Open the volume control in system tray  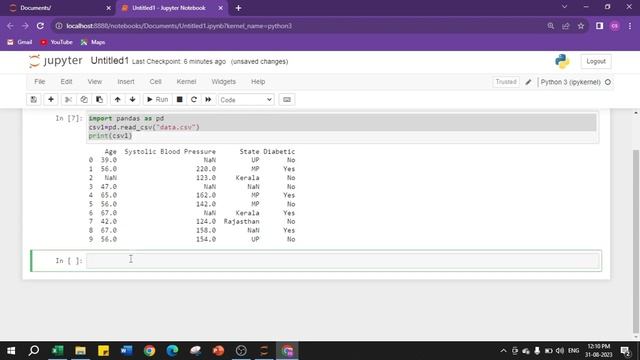(560, 351)
